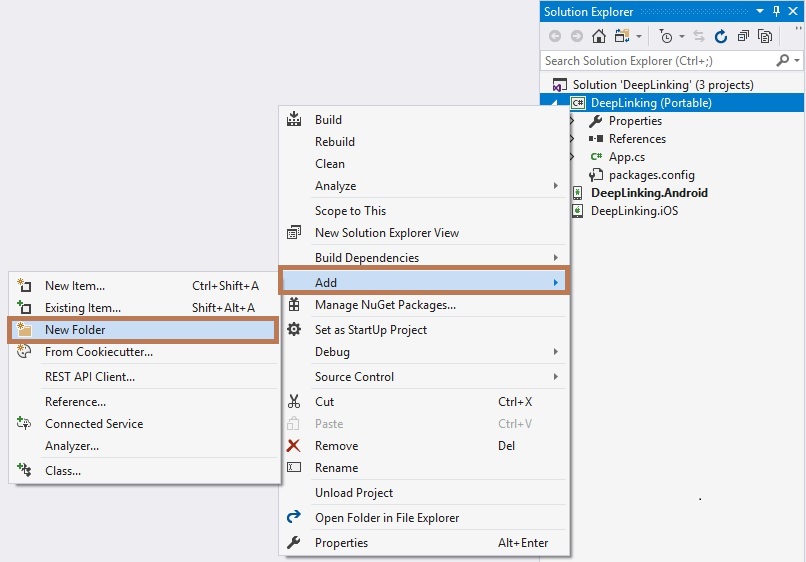Click Set as StartUp Project
The width and height of the screenshot is (806, 562).
pyautogui.click(x=370, y=330)
